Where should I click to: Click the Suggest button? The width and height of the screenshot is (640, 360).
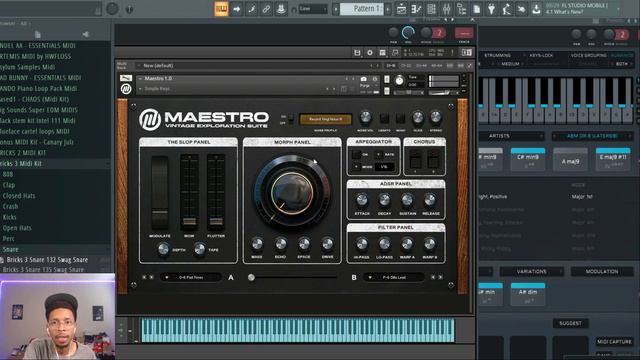pos(570,323)
